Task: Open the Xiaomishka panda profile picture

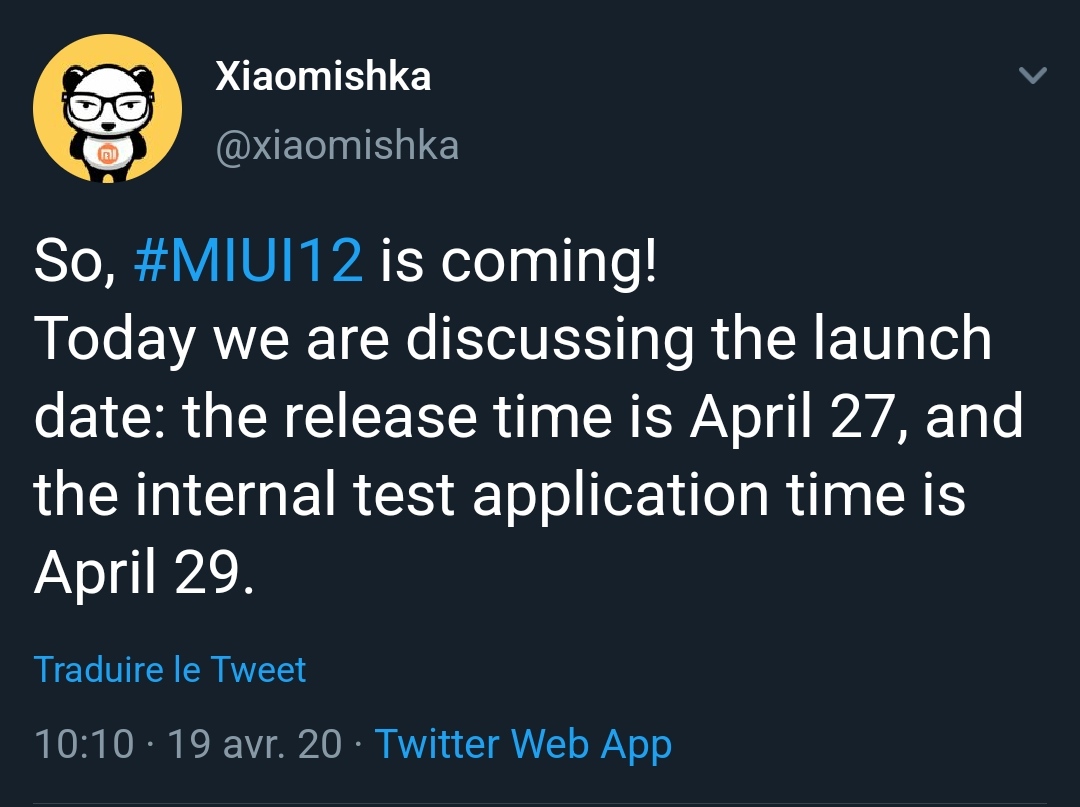Action: pos(107,109)
